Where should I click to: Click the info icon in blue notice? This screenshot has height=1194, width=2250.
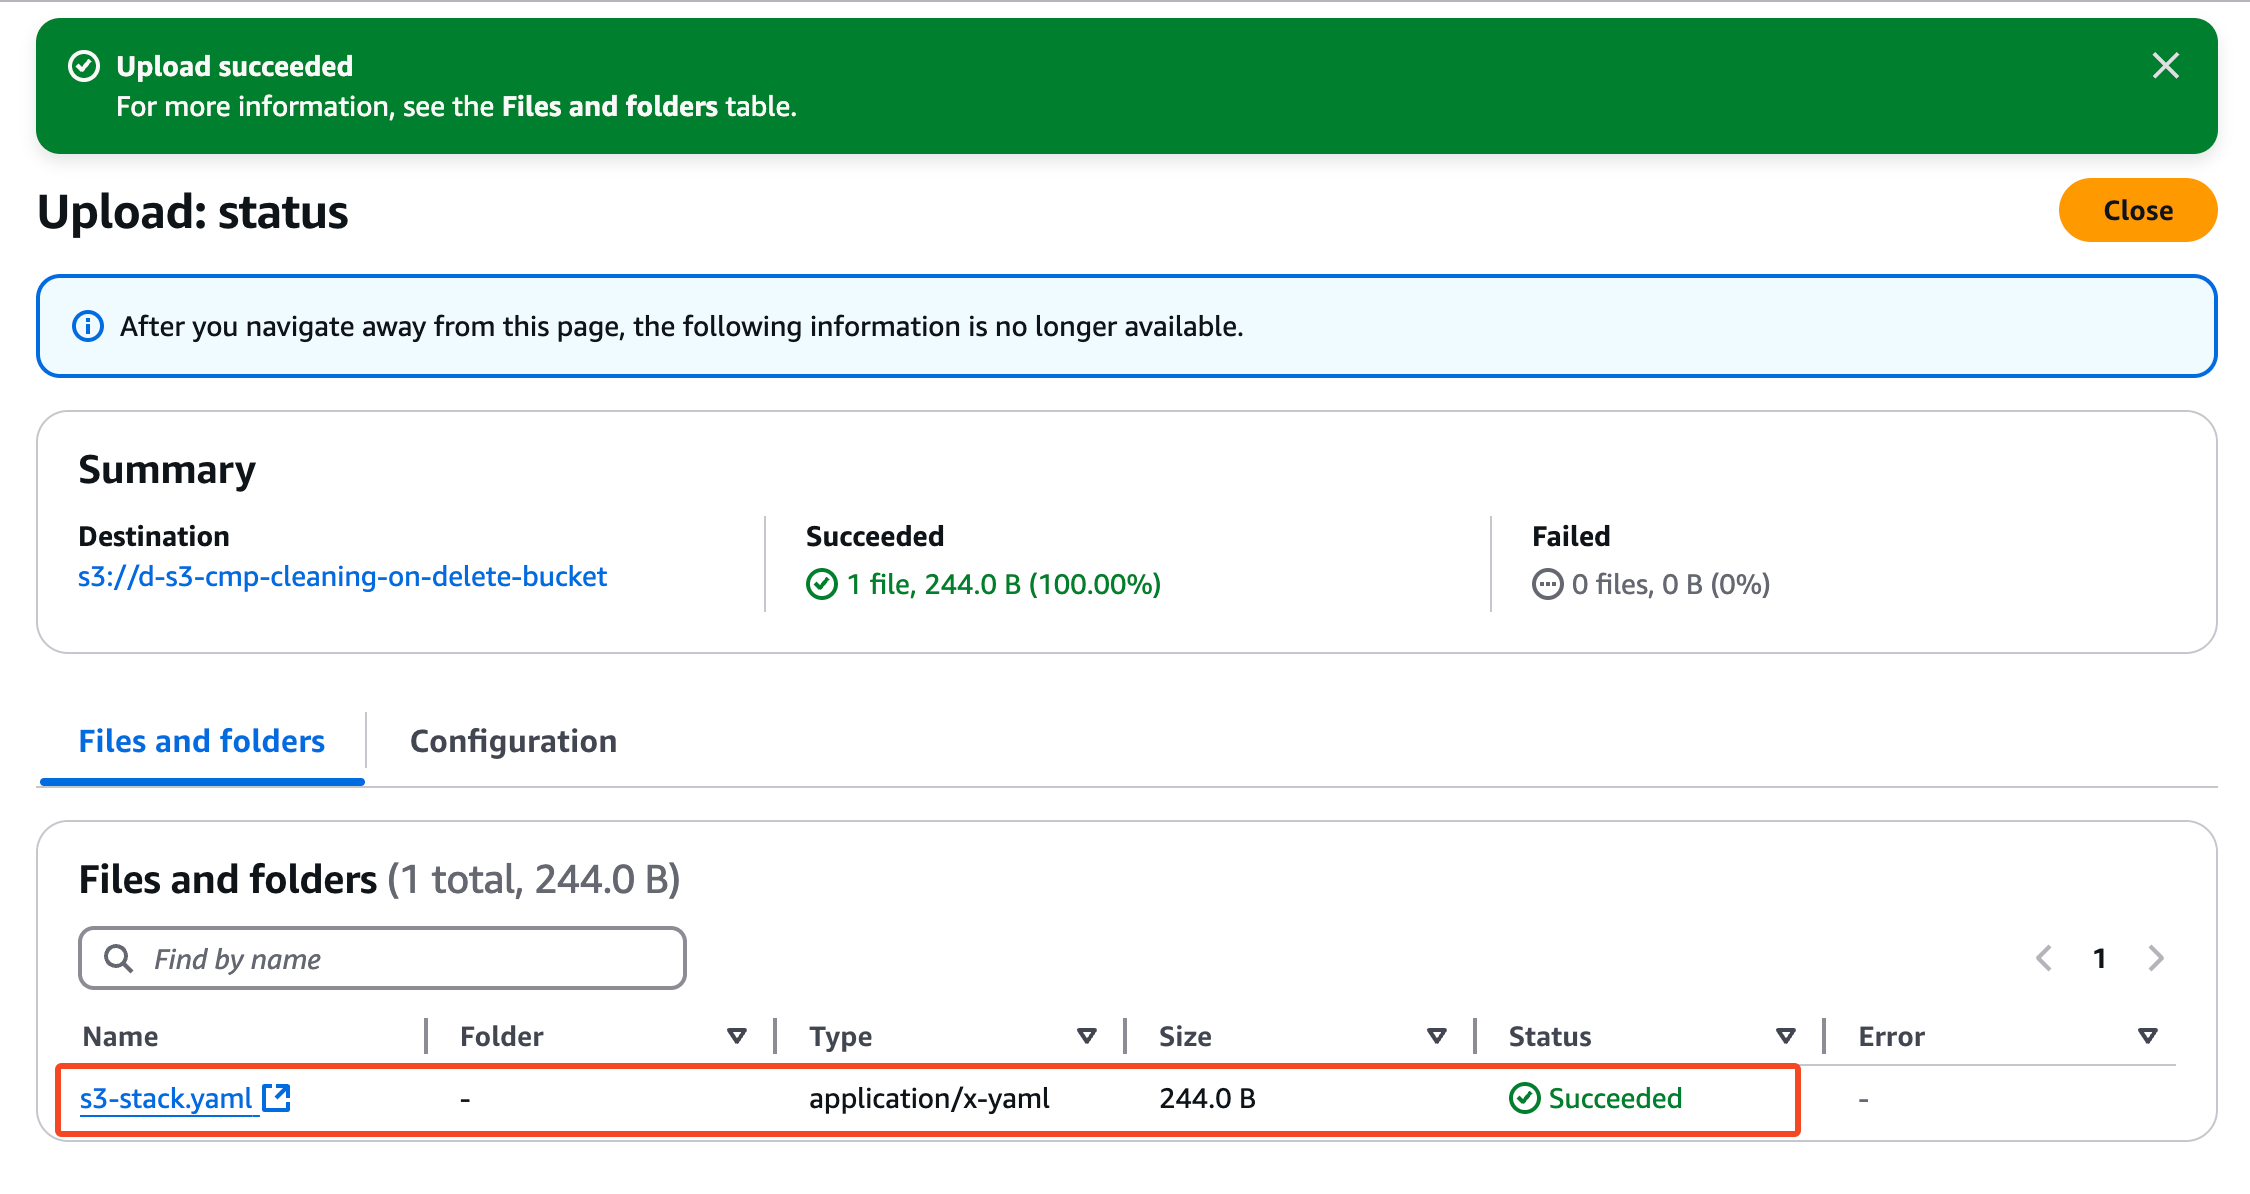88,326
